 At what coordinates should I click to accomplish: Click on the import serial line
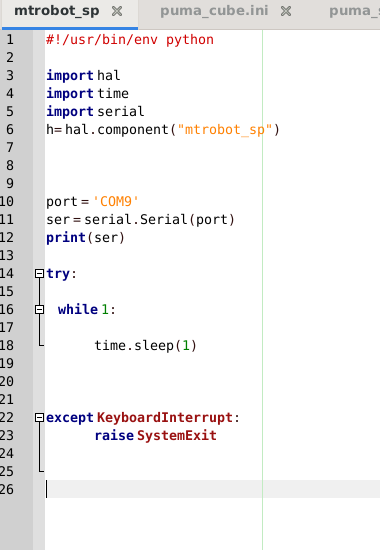[x=95, y=112]
